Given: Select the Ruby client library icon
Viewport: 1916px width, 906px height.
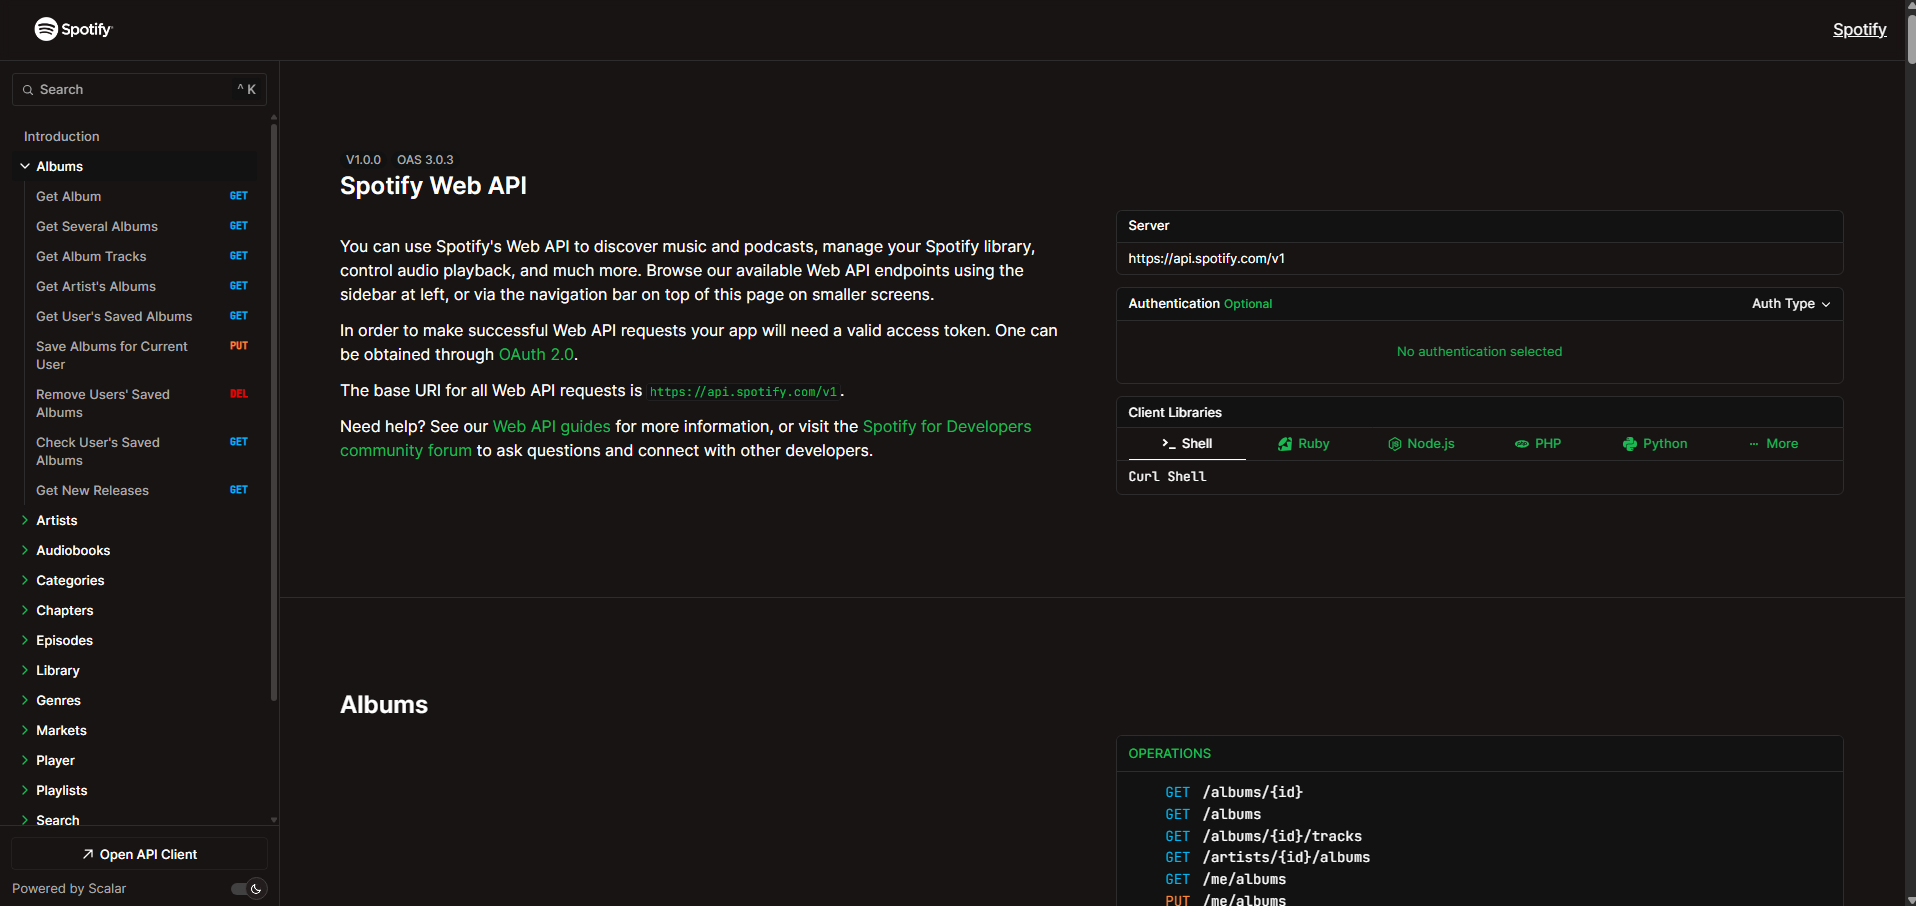Looking at the screenshot, I should coord(1285,444).
